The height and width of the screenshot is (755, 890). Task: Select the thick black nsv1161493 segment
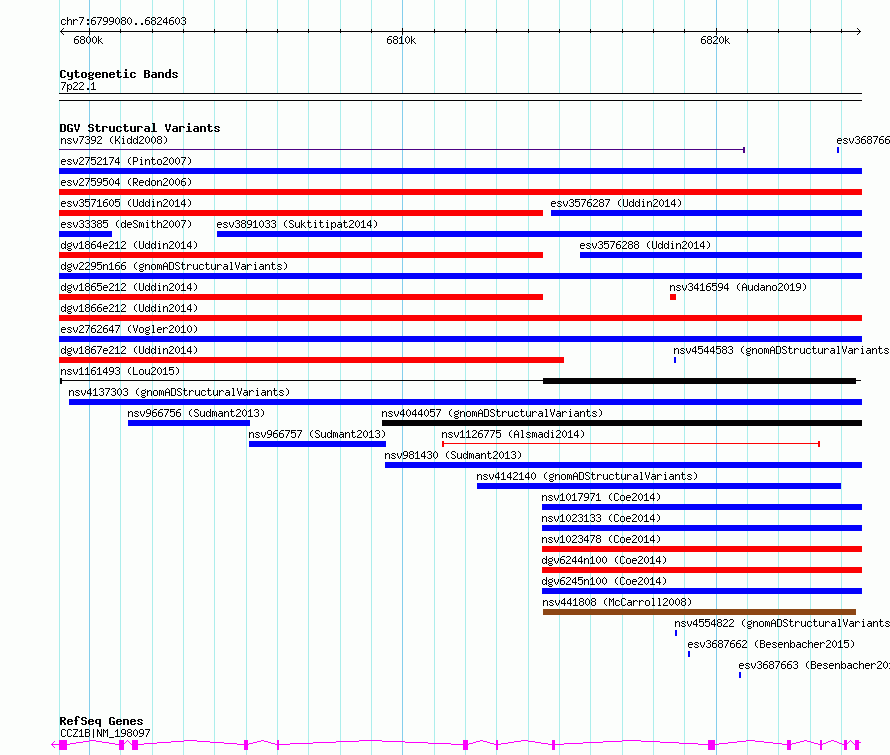pos(699,381)
